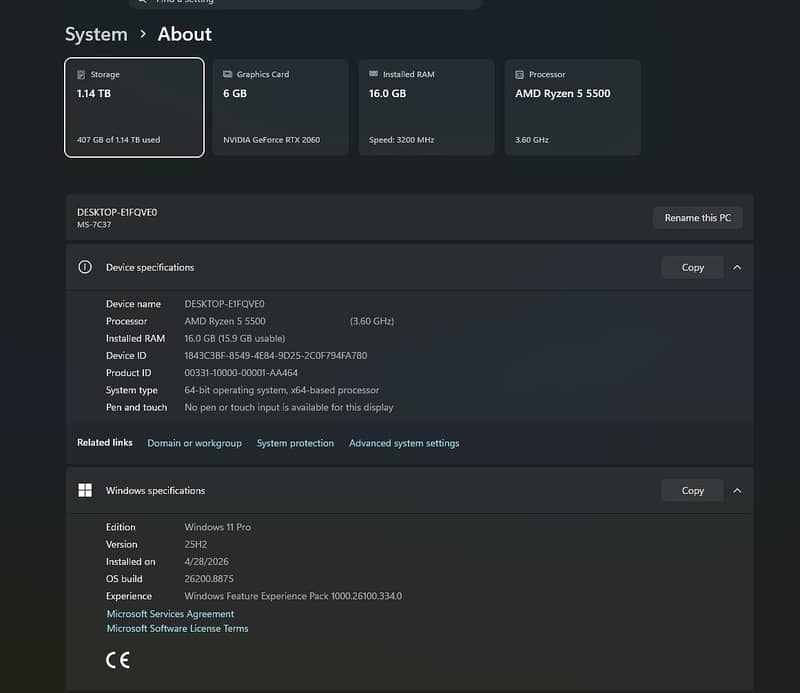Viewport: 800px width, 693px height.
Task: Select the Product ID value 00331-10000-00001-AA464
Action: [x=241, y=373]
